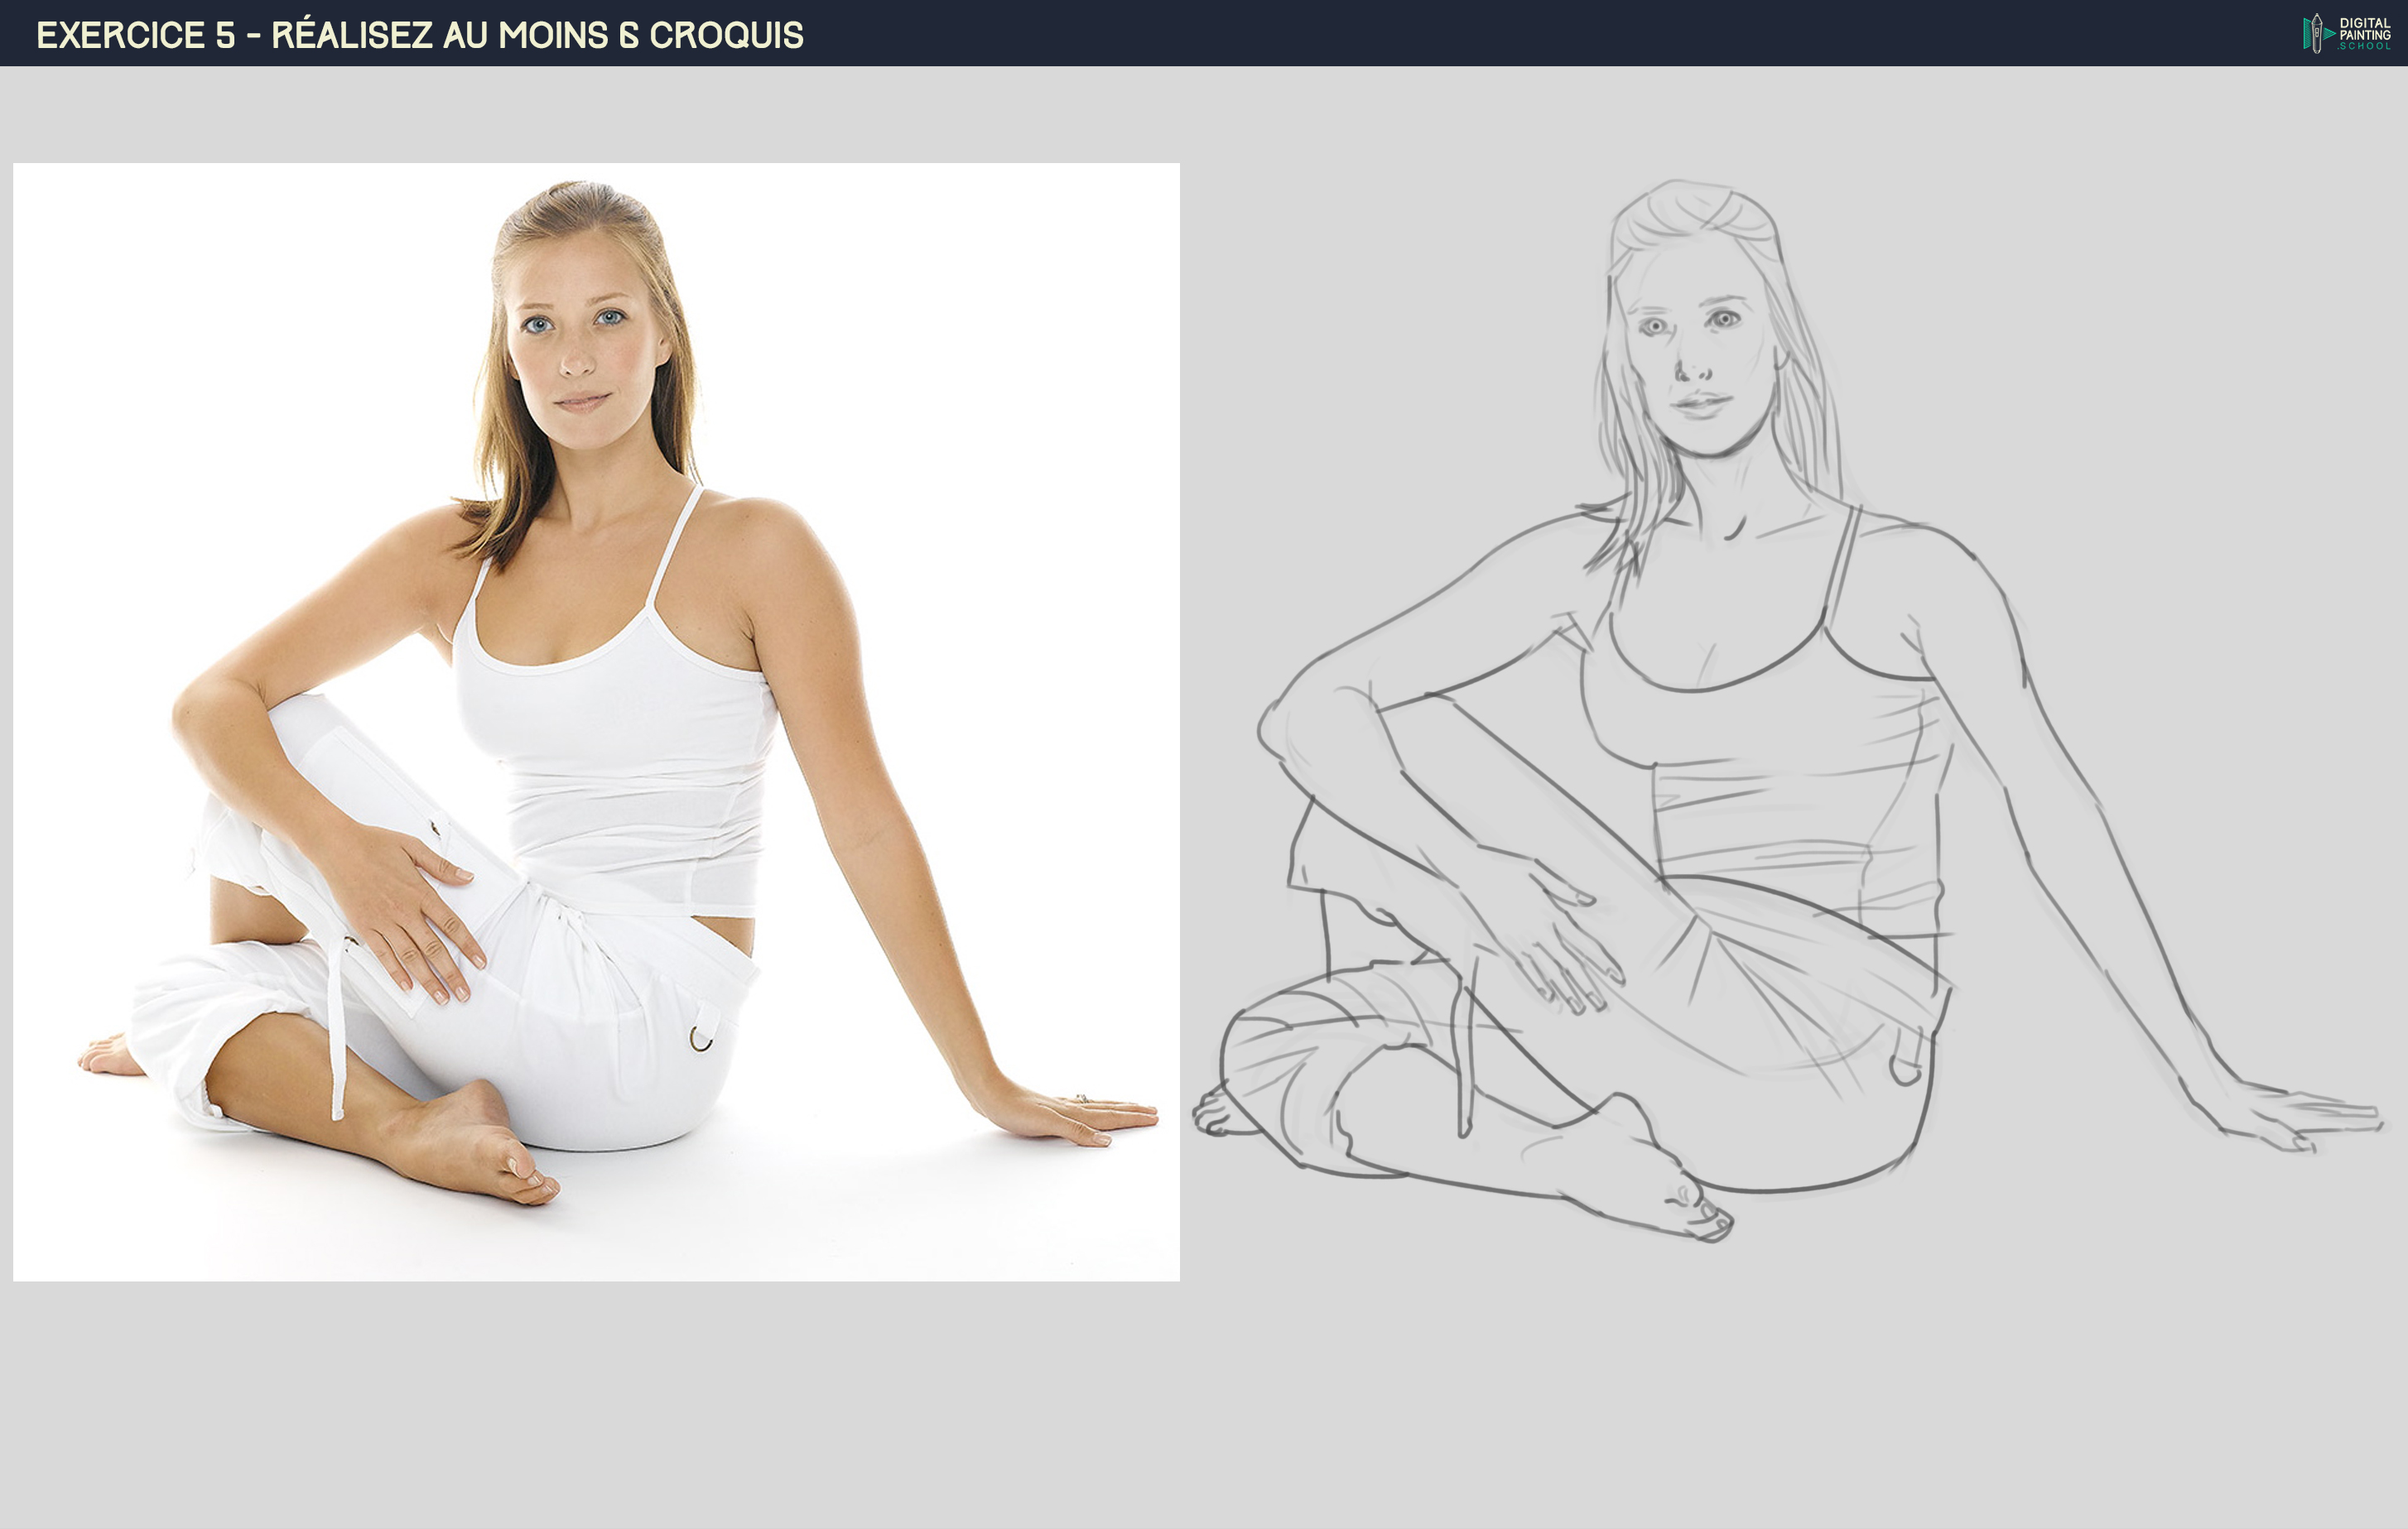Click the dark navy header bar
The image size is (2408, 1529).
click(x=1400, y=34)
